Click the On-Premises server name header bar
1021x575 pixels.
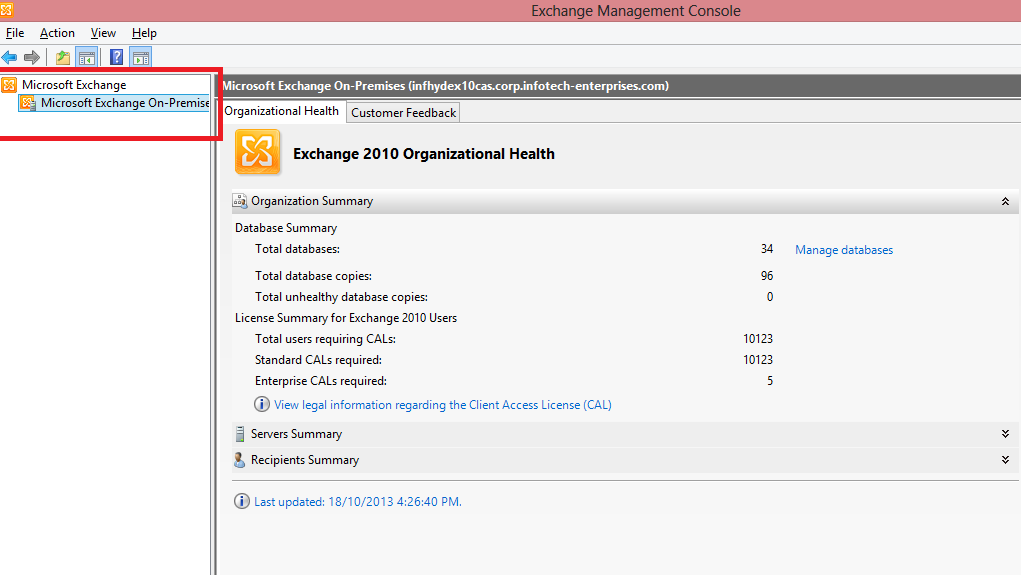(x=620, y=86)
